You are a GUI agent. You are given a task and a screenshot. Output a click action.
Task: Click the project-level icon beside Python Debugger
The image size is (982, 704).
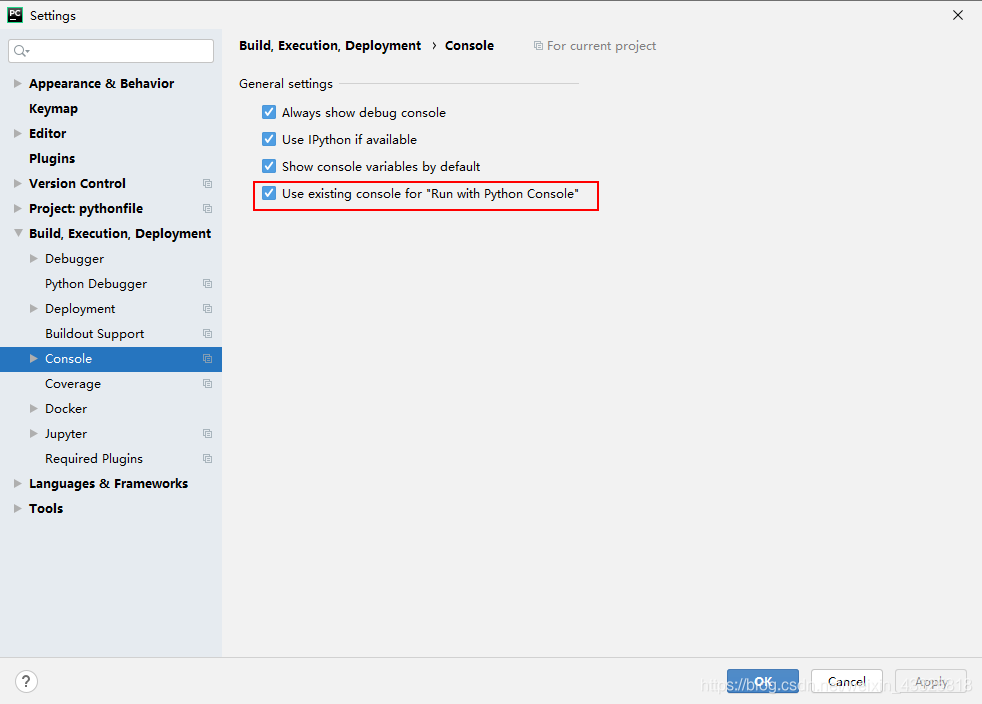click(x=207, y=284)
